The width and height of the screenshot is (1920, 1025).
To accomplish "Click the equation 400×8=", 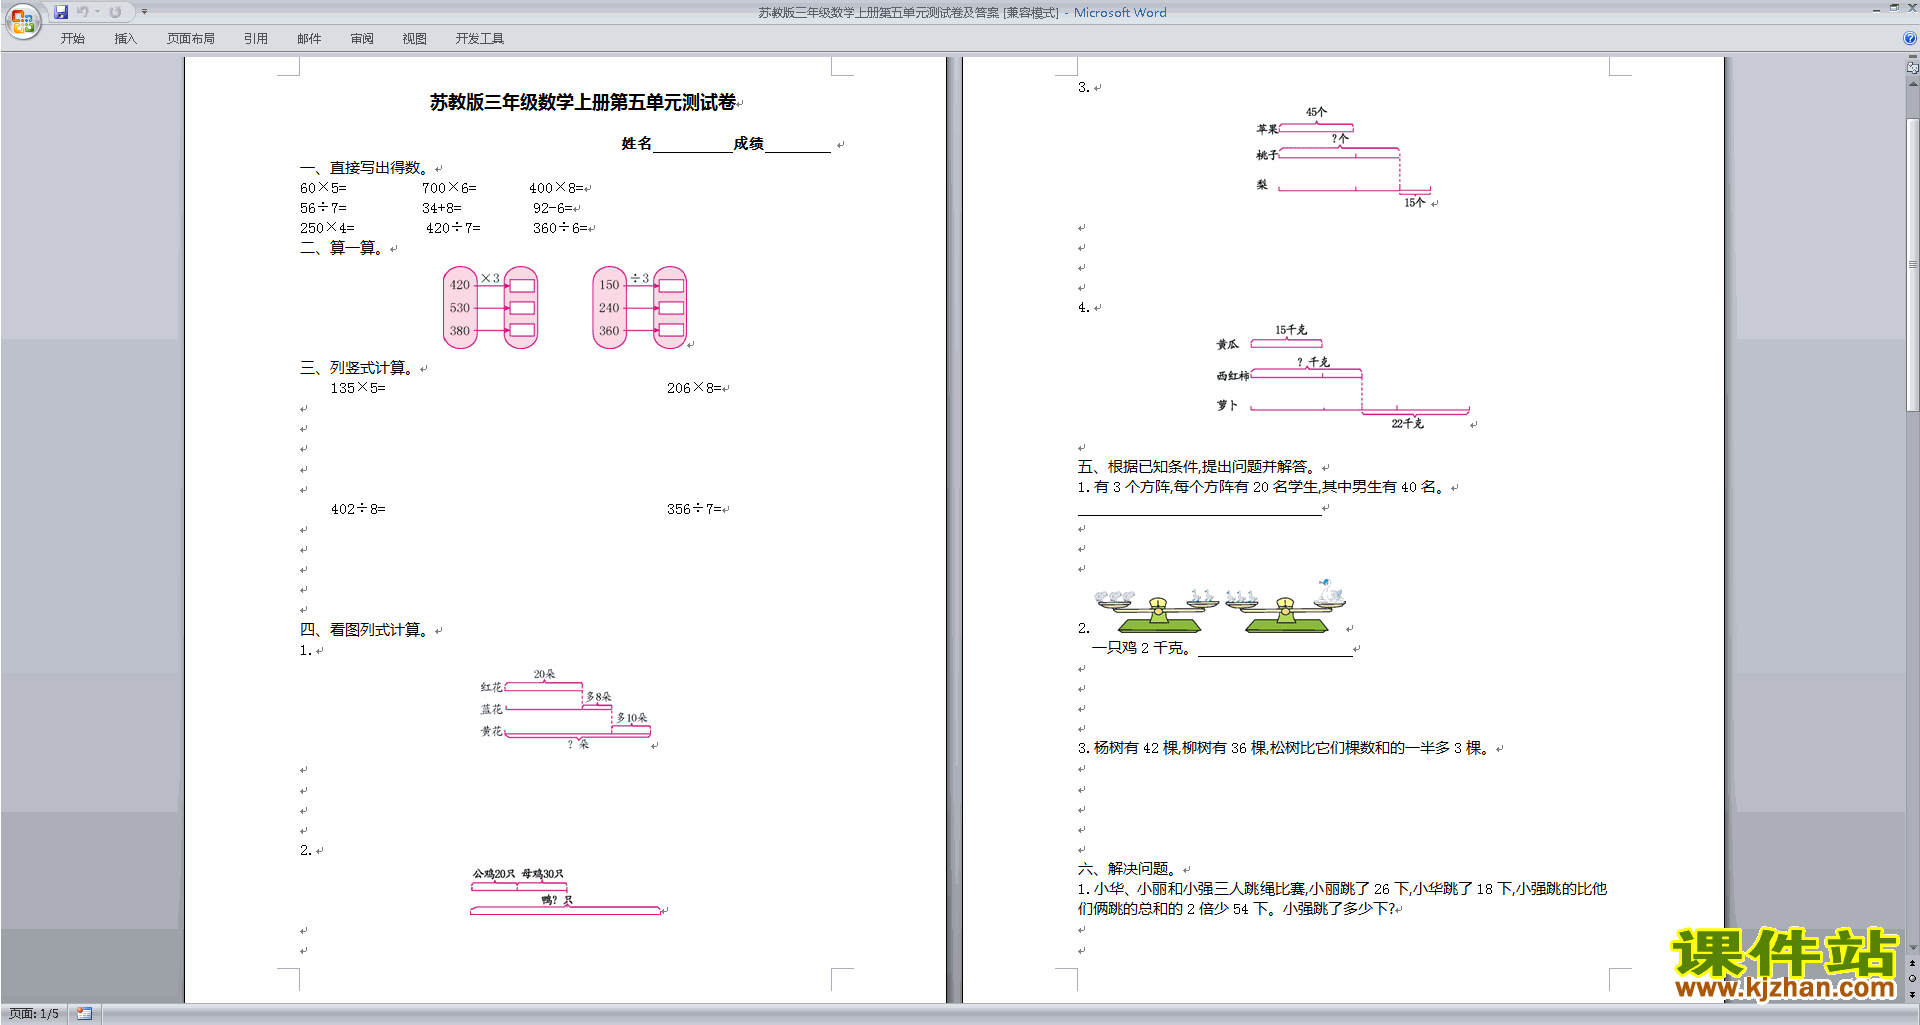I will 556,188.
